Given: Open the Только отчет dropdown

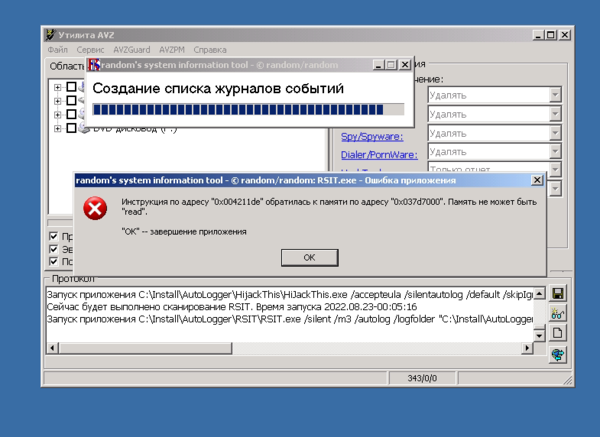Looking at the screenshot, I should click(555, 168).
